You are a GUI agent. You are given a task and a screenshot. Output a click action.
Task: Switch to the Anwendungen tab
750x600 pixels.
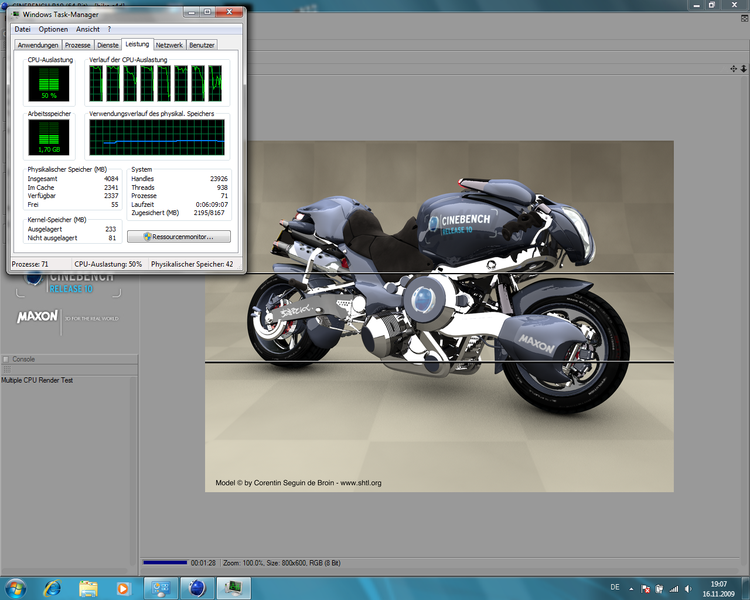[38, 45]
